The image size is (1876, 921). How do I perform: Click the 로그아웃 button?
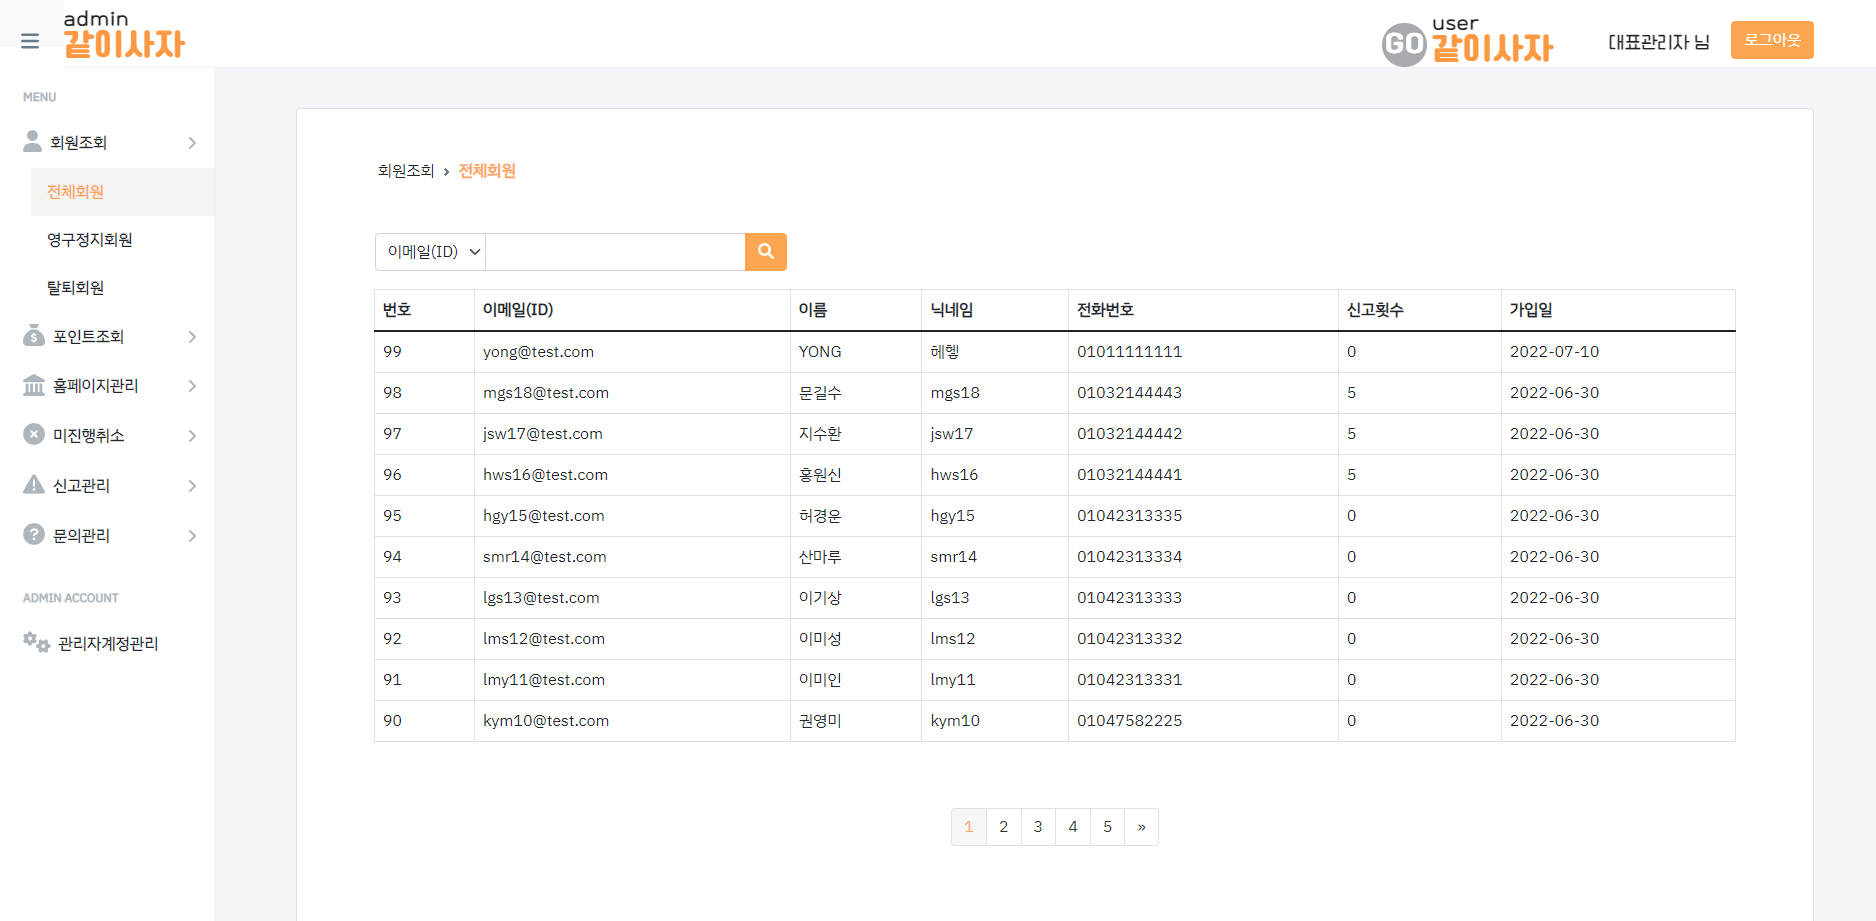point(1772,40)
